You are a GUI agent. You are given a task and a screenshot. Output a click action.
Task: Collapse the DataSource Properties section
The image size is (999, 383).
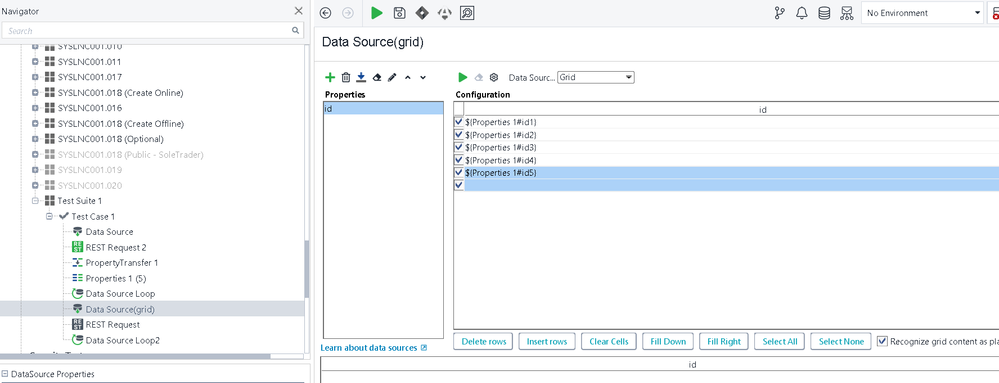tap(5, 374)
